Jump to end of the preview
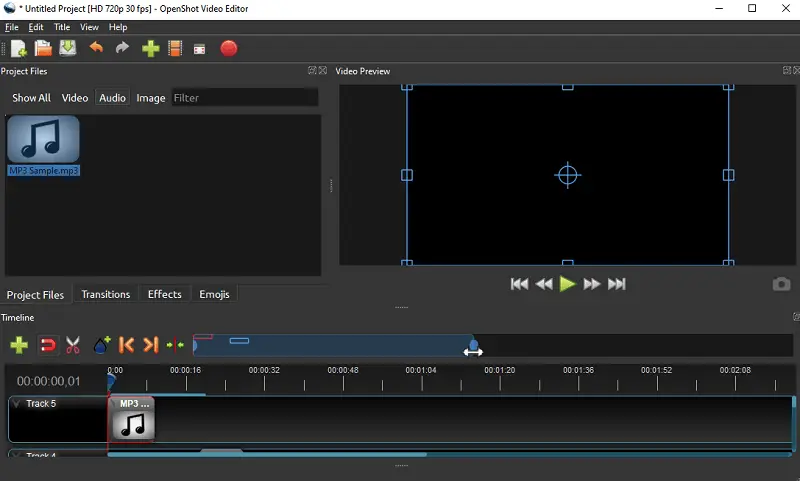This screenshot has height=481, width=800. (616, 284)
